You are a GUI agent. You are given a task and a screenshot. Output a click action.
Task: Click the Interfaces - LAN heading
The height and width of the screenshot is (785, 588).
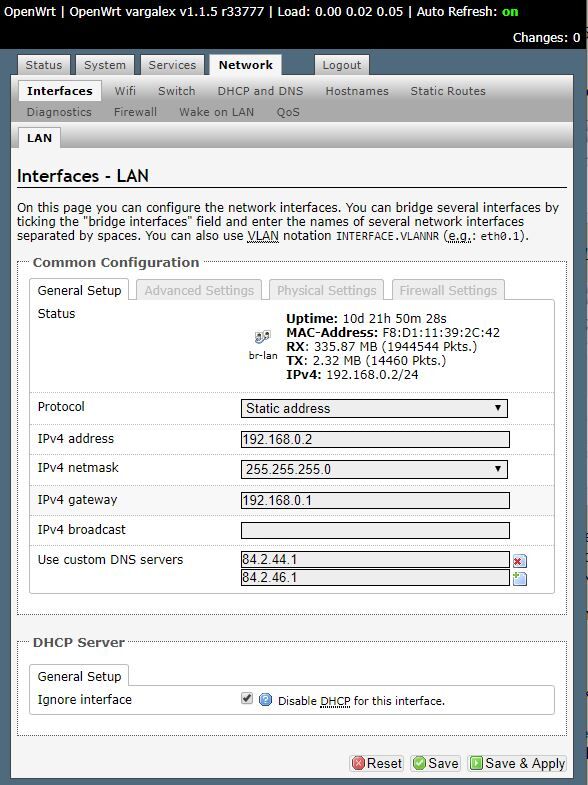83,176
